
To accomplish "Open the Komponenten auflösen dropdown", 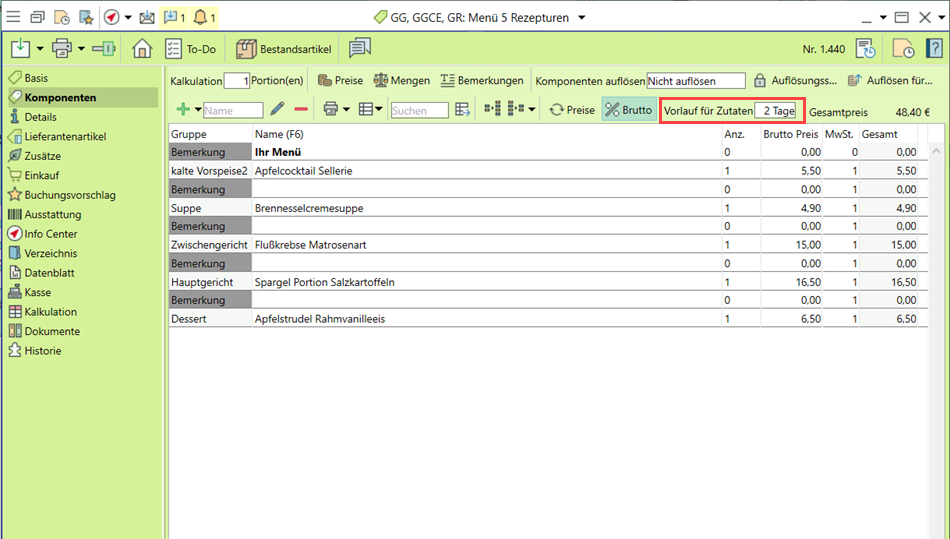I will point(695,80).
